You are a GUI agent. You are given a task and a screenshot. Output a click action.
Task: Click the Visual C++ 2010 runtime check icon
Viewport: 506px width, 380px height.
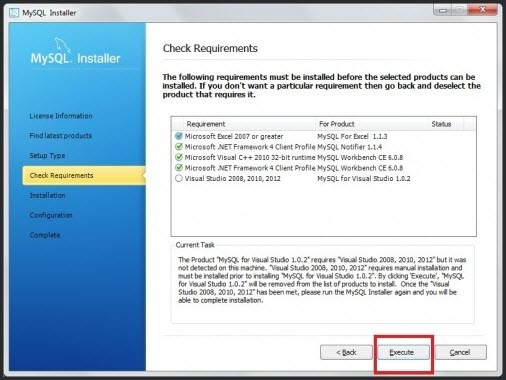(x=179, y=157)
